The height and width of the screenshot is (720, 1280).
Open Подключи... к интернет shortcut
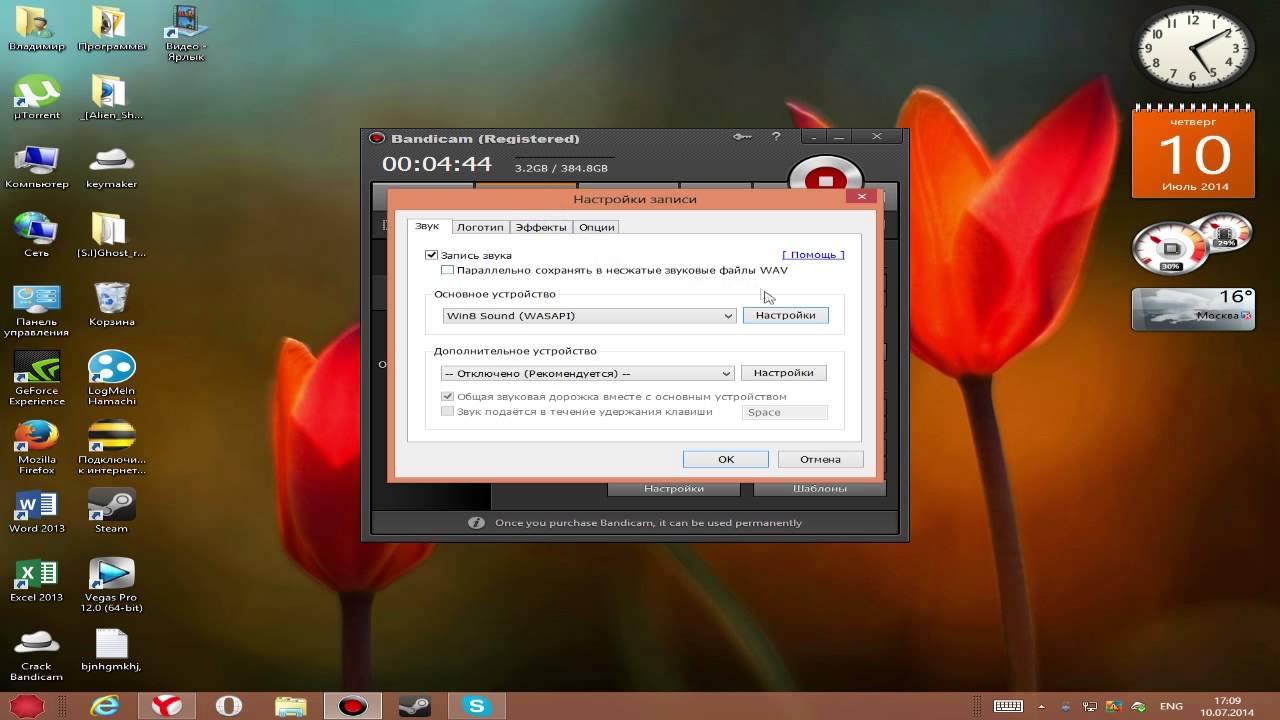coord(111,447)
